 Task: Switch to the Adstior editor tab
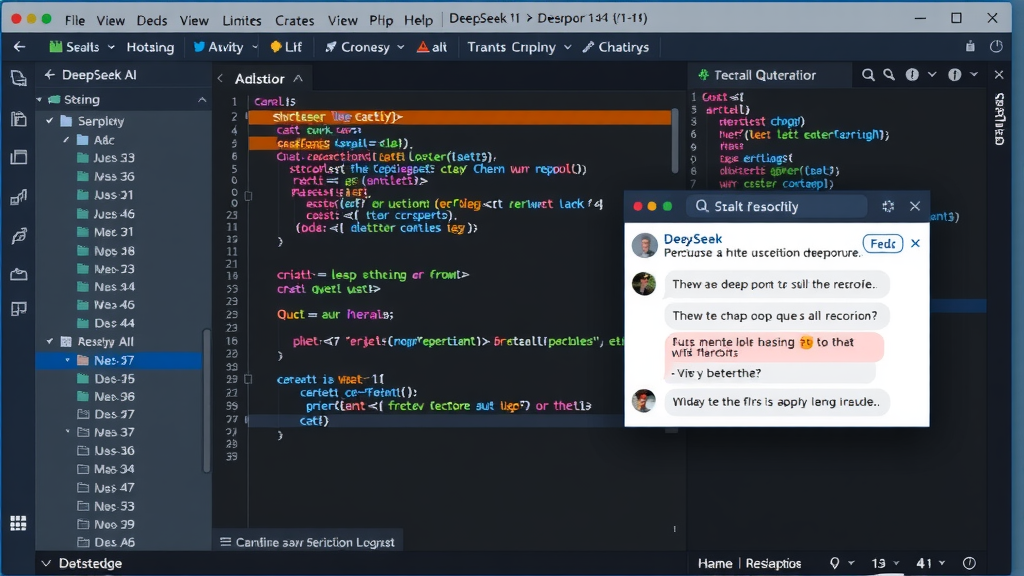tap(262, 78)
